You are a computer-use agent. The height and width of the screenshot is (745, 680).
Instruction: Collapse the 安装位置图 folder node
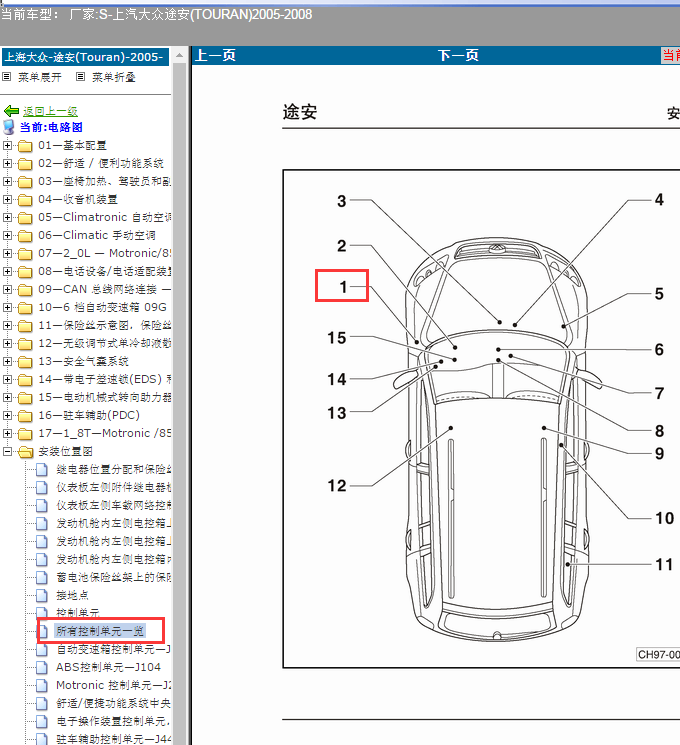(7, 452)
